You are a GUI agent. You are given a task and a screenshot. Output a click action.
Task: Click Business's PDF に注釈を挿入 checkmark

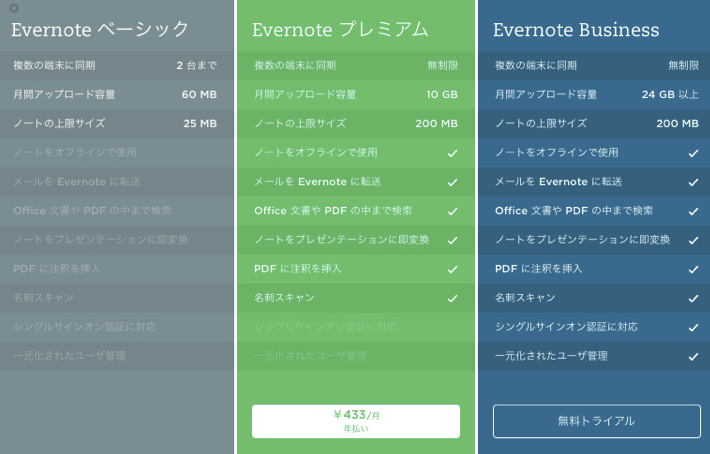pyautogui.click(x=693, y=269)
